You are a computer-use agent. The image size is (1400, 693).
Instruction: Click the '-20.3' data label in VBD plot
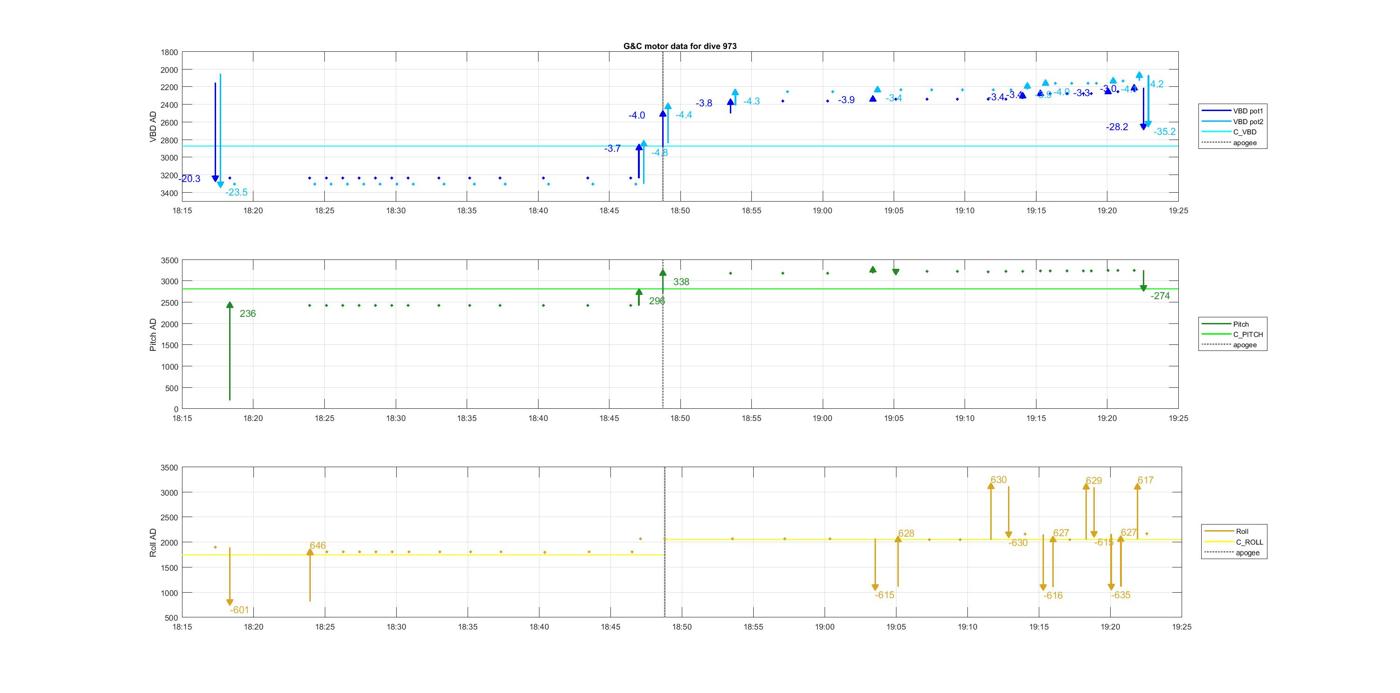click(x=188, y=179)
